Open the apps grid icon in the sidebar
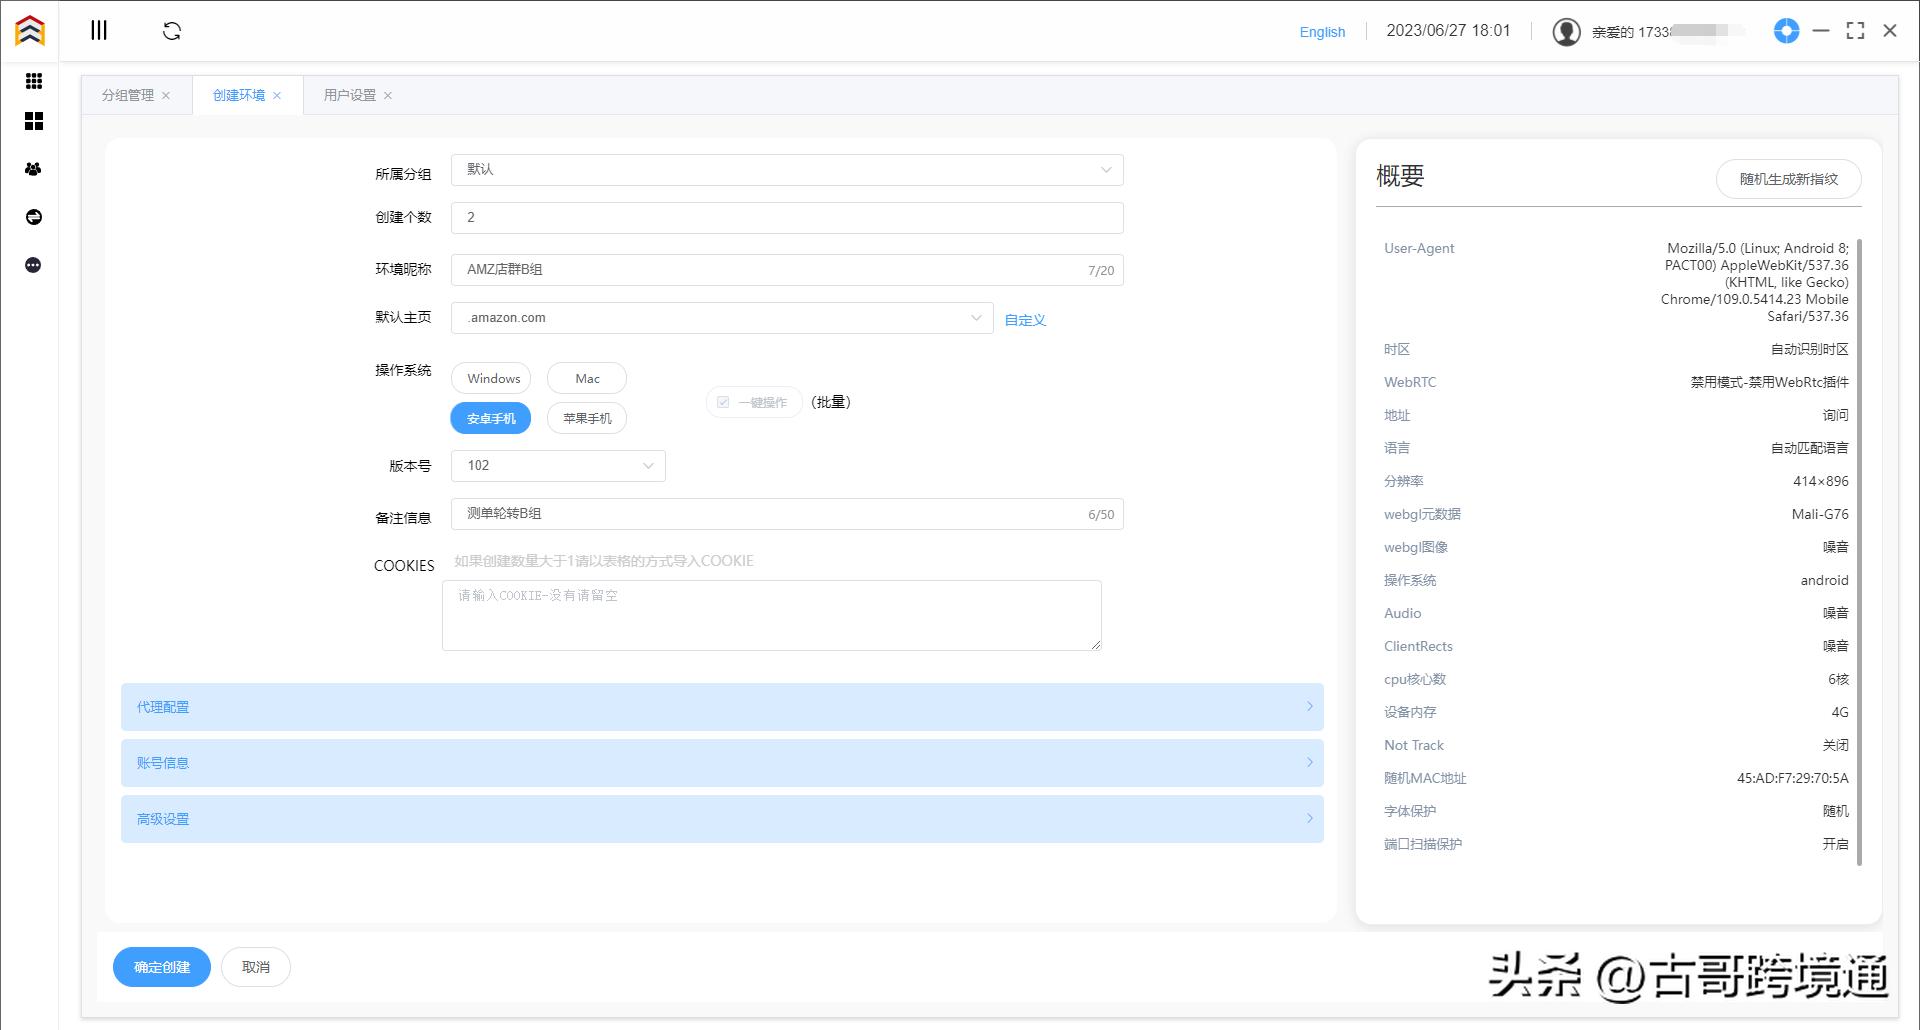 click(33, 81)
